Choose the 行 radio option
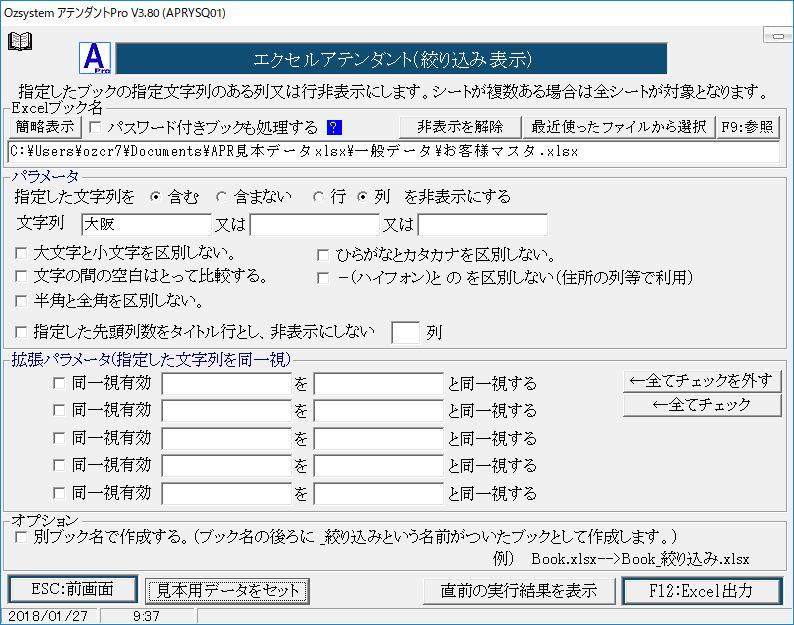Image resolution: width=794 pixels, height=625 pixels. [x=318, y=197]
